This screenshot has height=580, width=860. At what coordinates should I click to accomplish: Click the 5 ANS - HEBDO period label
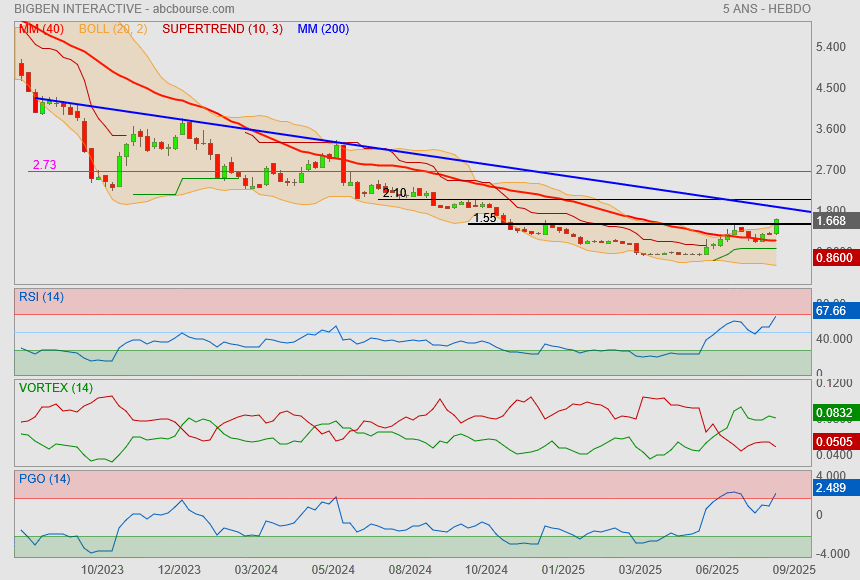coord(766,9)
